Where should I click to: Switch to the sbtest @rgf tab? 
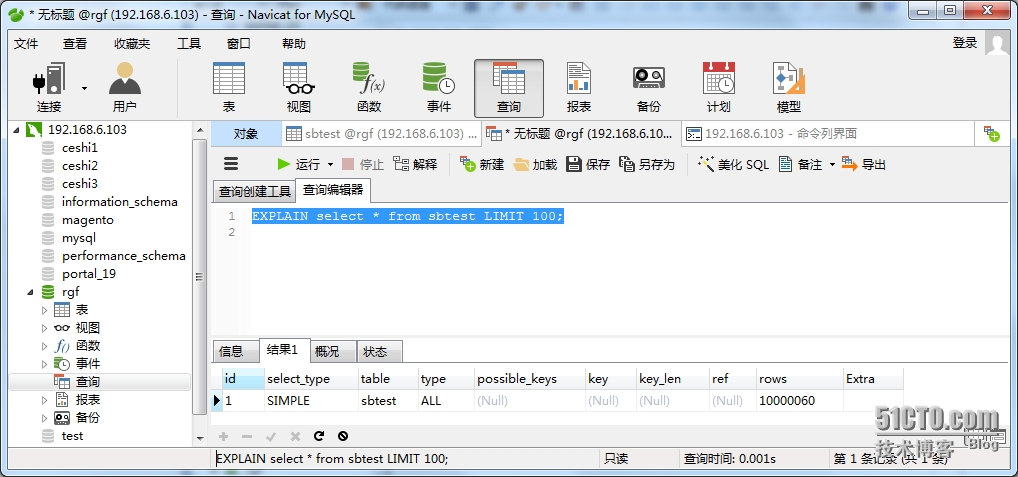[x=382, y=134]
